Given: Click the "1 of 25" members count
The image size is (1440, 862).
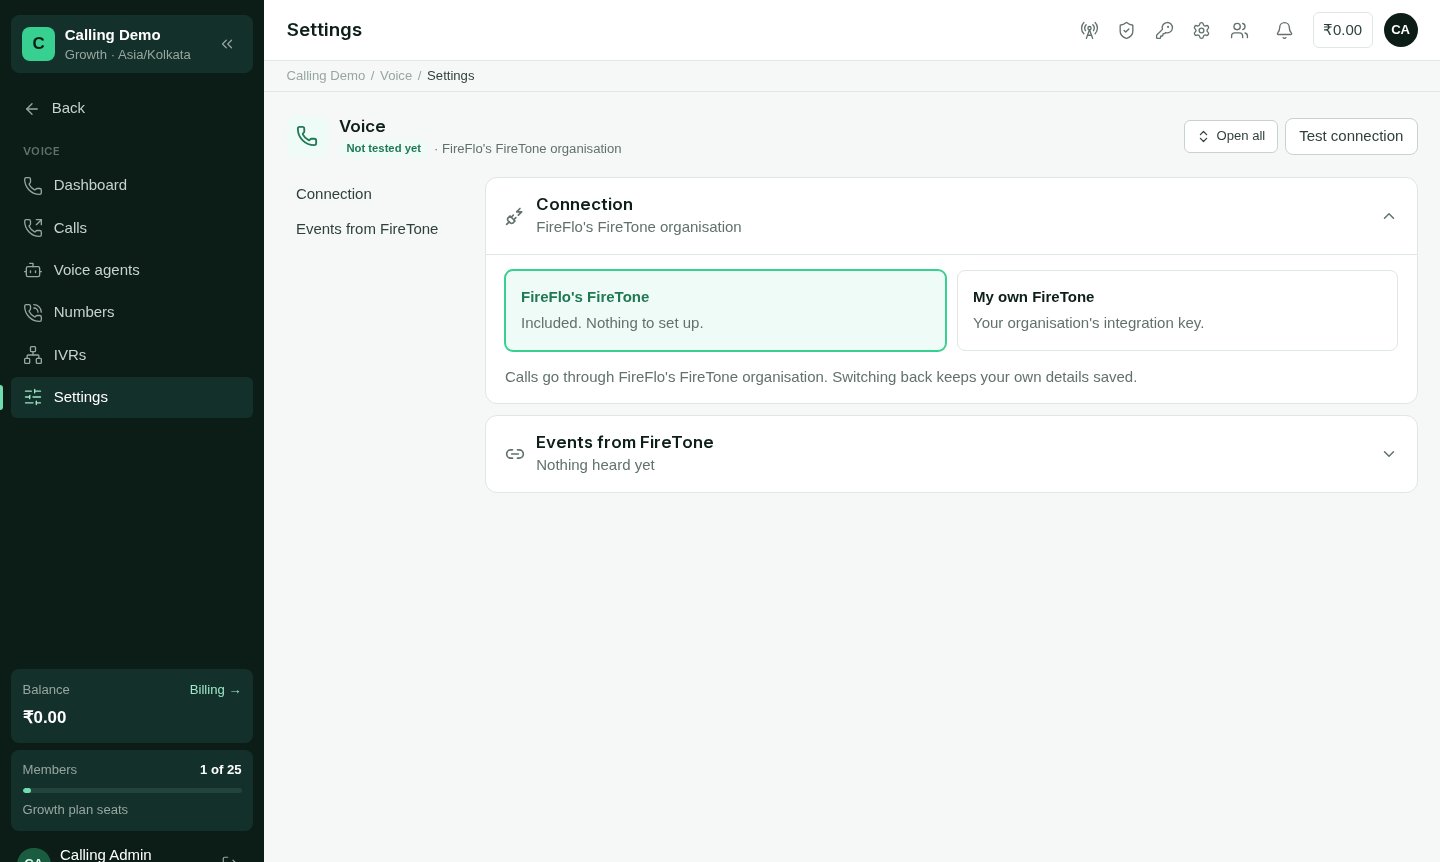Looking at the screenshot, I should pyautogui.click(x=221, y=770).
